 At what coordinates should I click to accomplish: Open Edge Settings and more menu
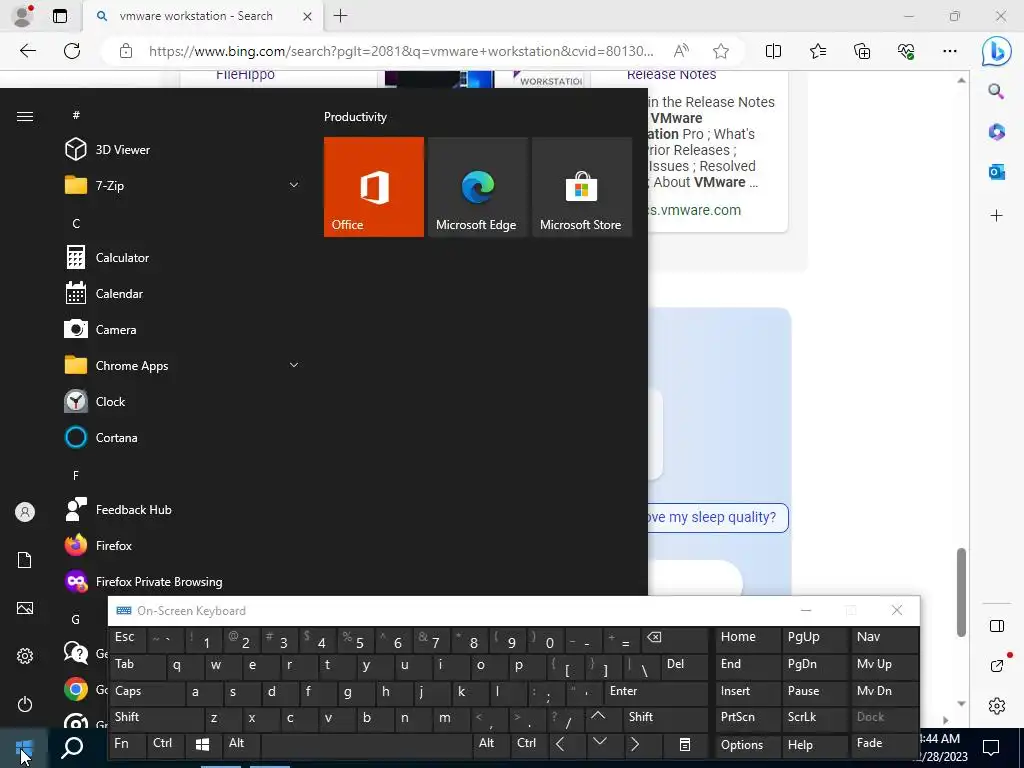click(x=950, y=51)
